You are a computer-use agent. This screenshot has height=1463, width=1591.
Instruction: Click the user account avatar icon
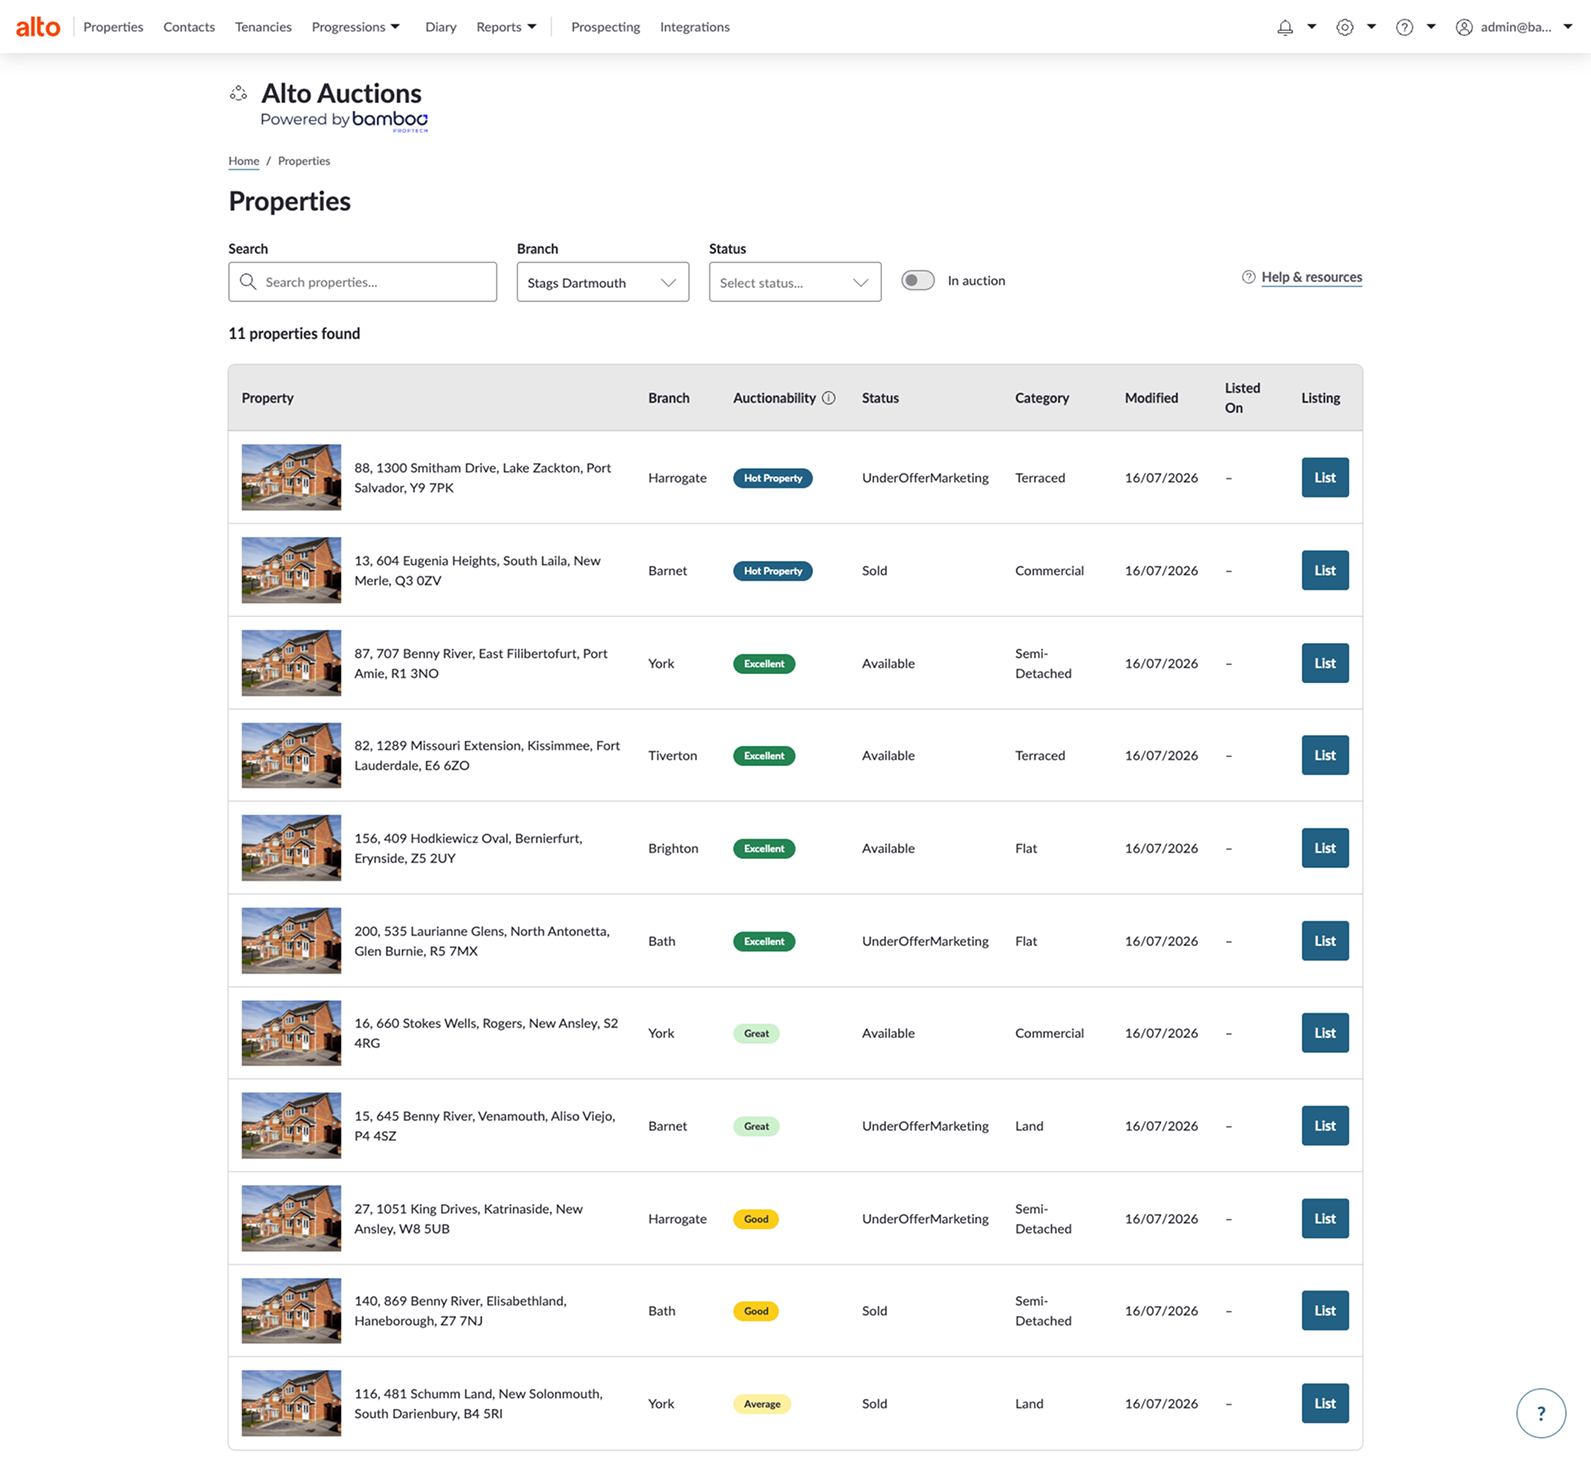pos(1464,27)
